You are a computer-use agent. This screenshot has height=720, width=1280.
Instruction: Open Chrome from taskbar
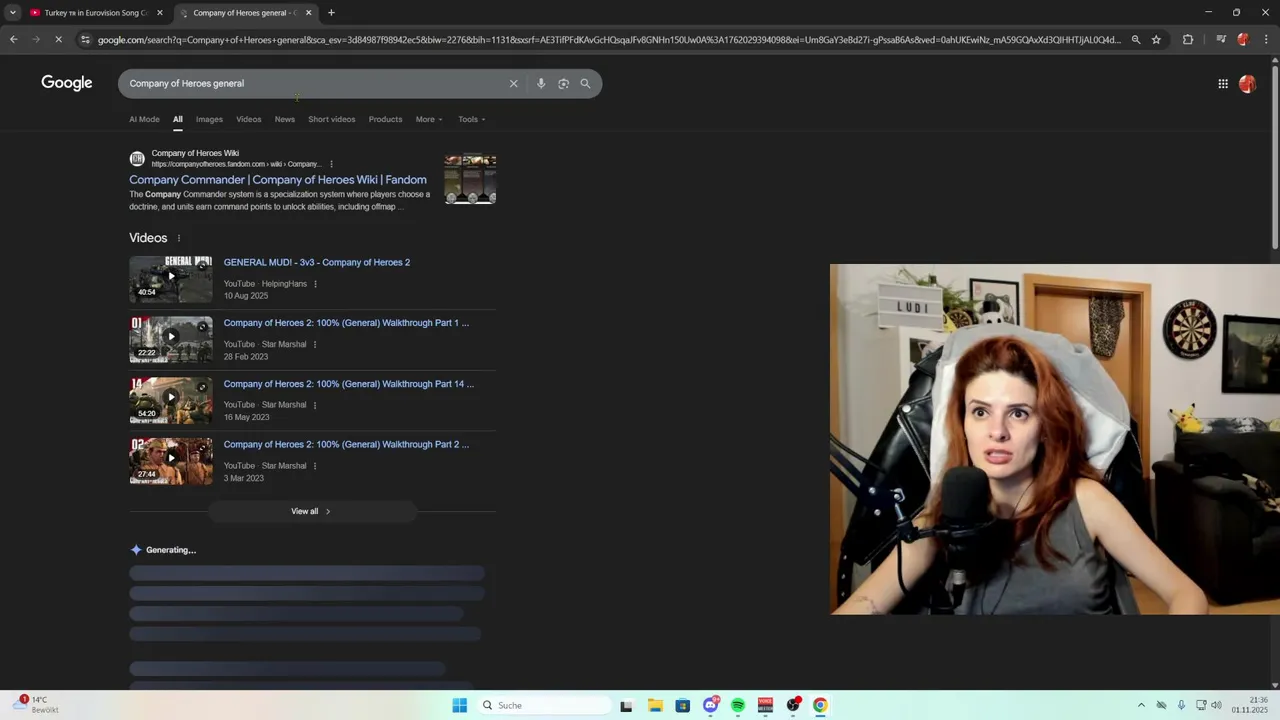pos(820,705)
